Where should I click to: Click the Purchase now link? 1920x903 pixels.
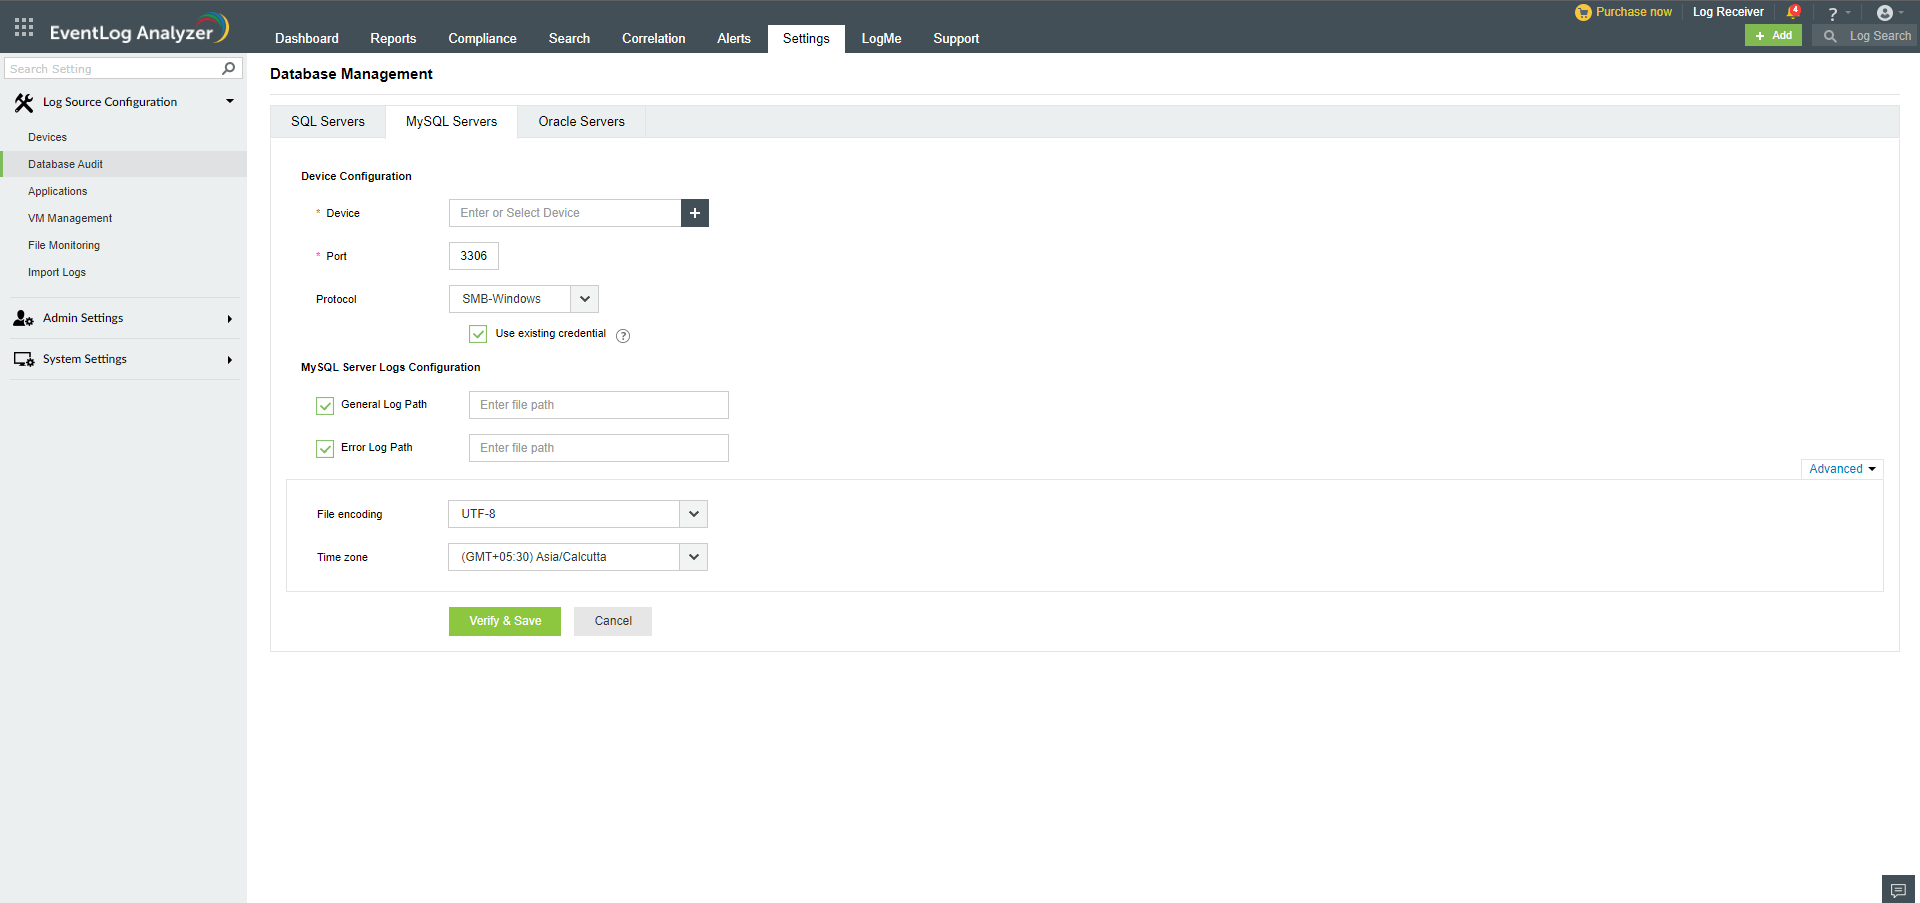pyautogui.click(x=1634, y=12)
